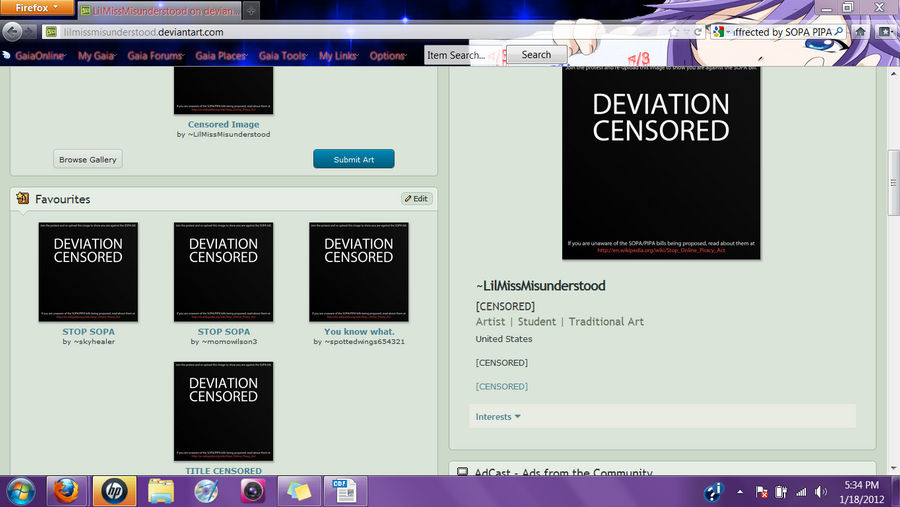Viewport: 900px width, 507px height.
Task: Open HP application in taskbar
Action: point(114,491)
